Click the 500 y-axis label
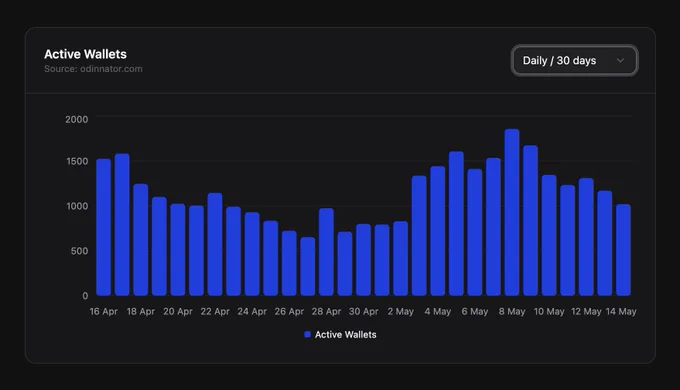680x390 pixels. click(79, 251)
